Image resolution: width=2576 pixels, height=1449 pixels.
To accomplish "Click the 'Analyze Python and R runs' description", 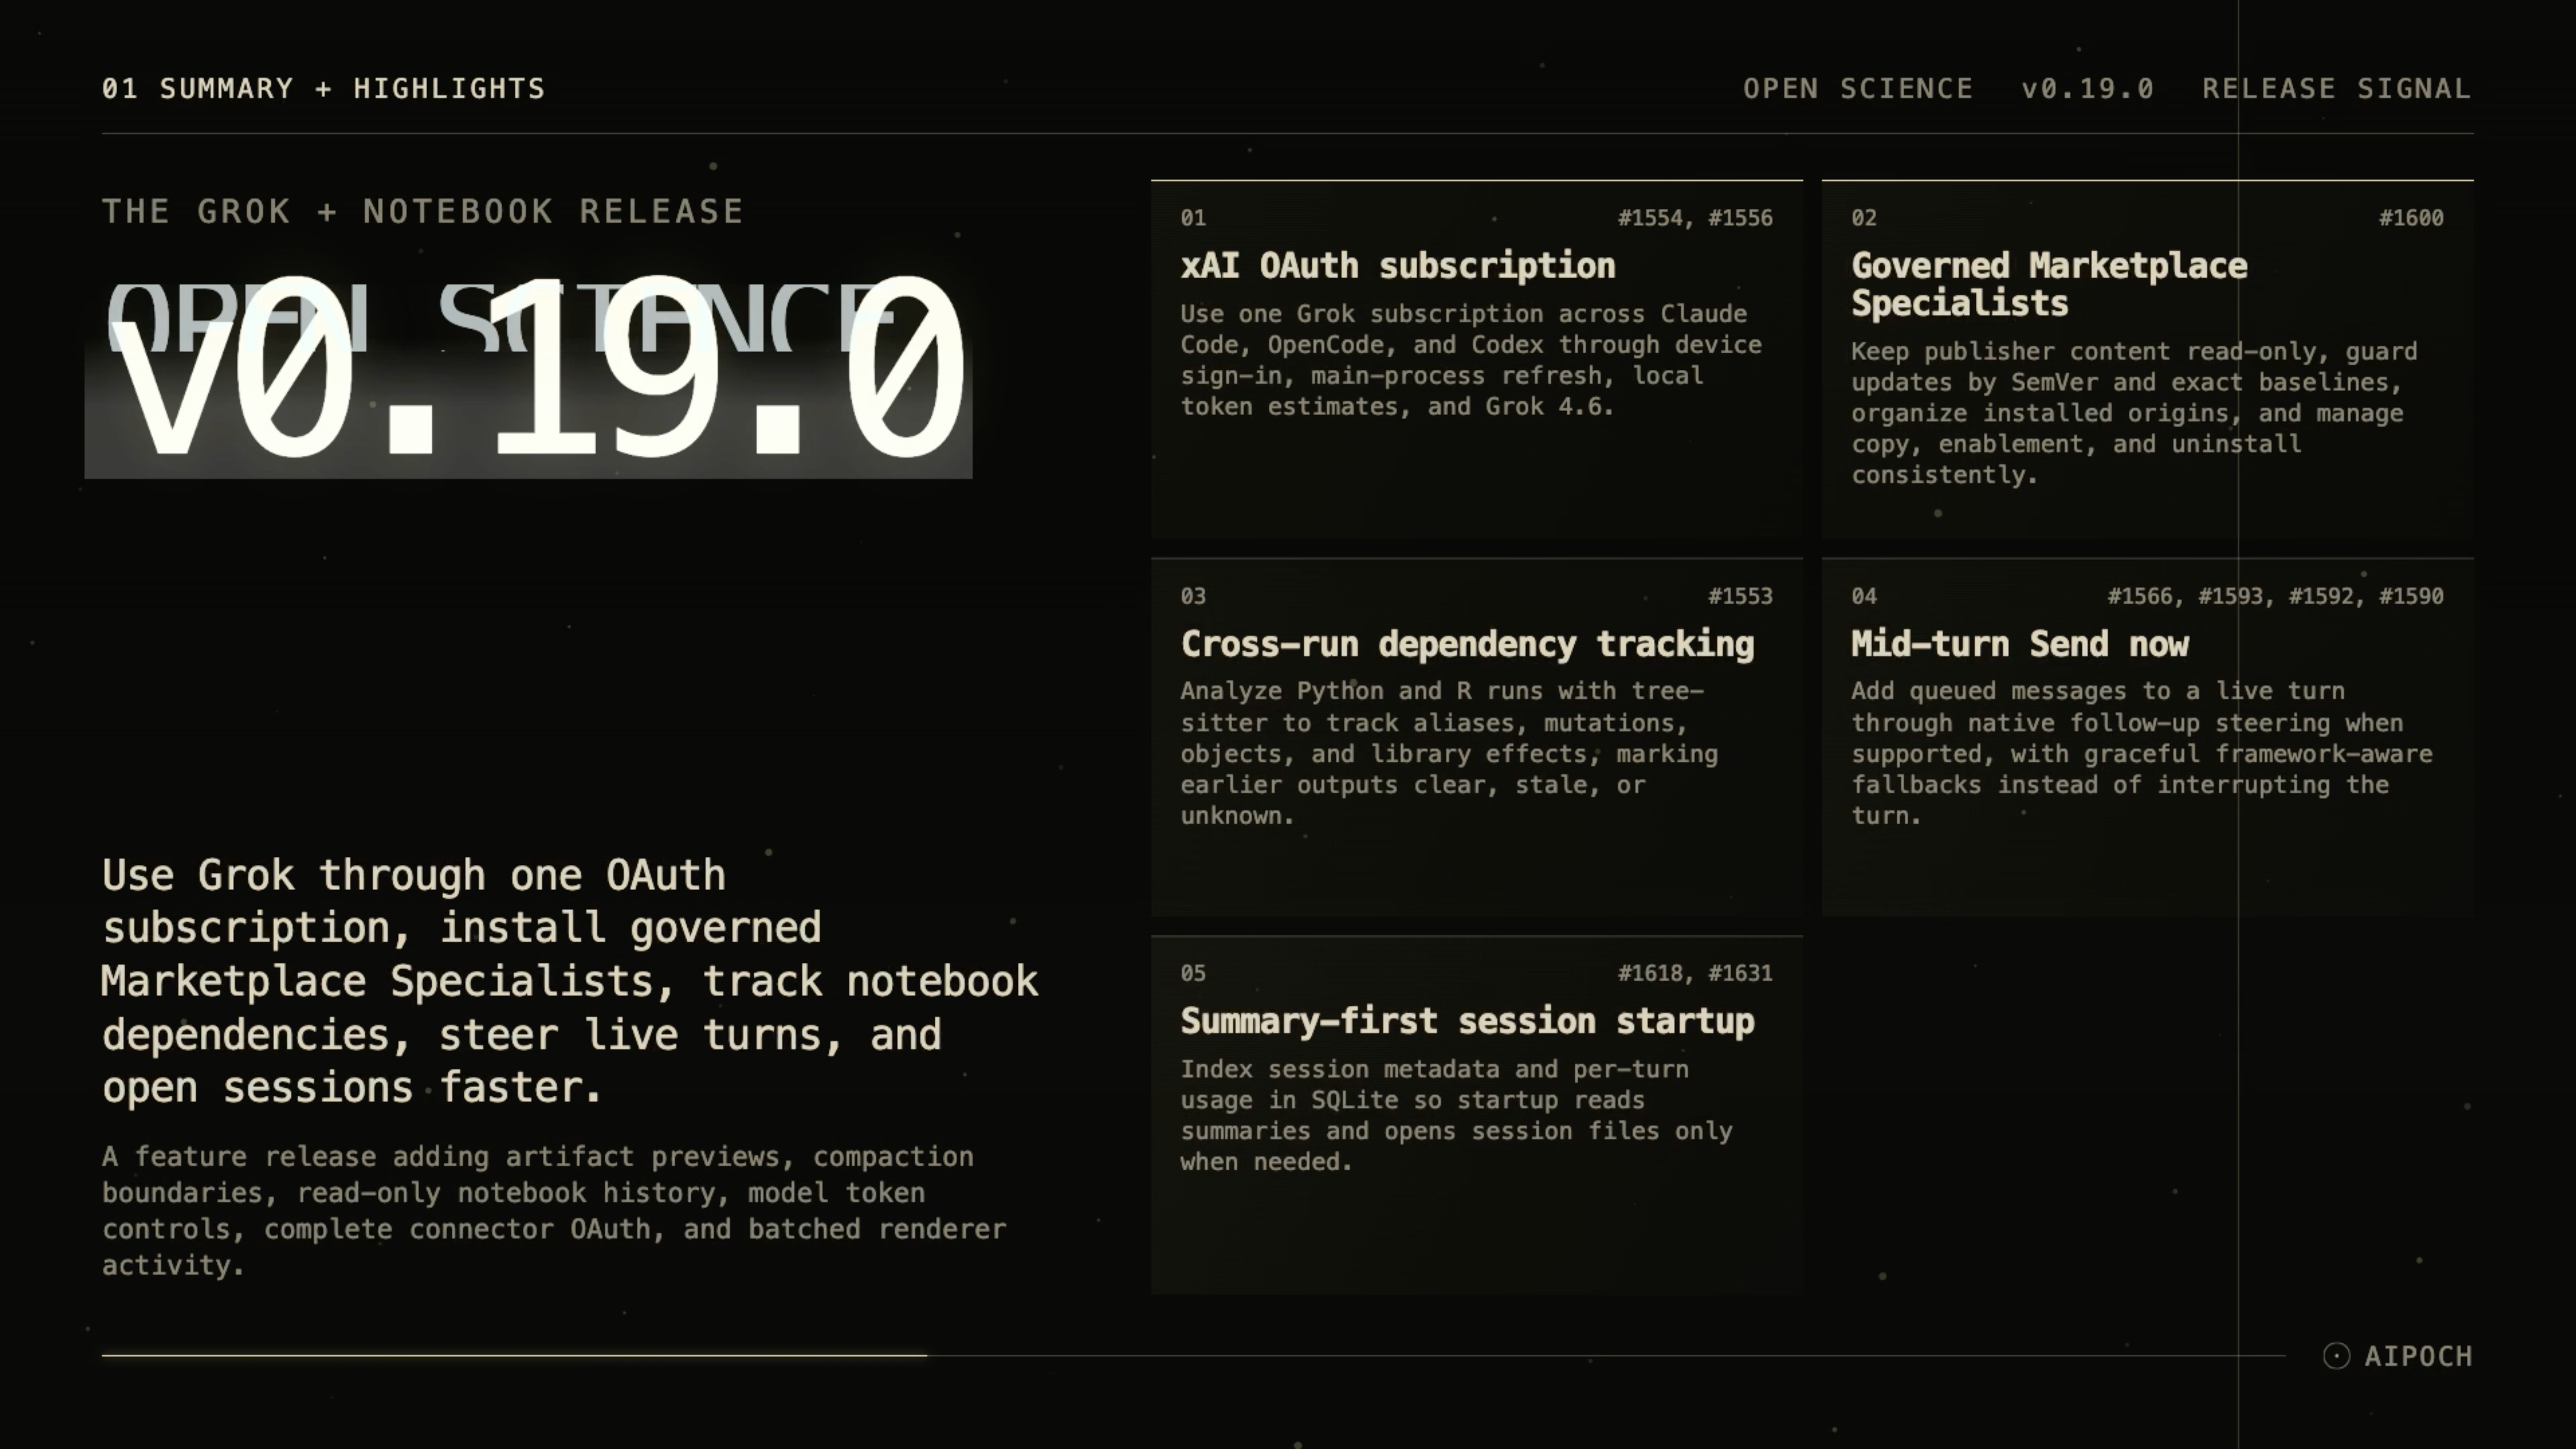I will coord(1449,753).
